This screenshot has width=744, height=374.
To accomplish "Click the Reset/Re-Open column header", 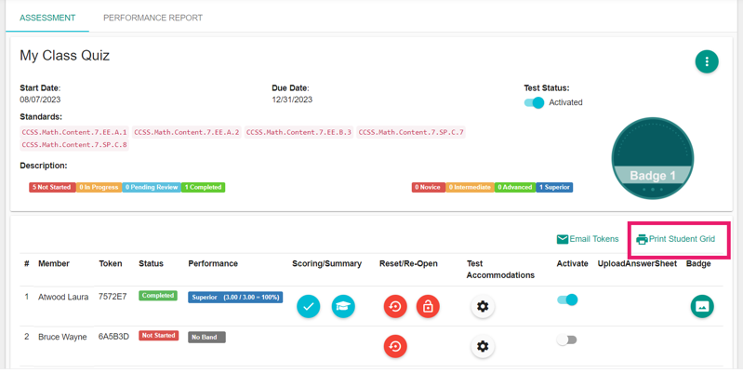I will (409, 264).
